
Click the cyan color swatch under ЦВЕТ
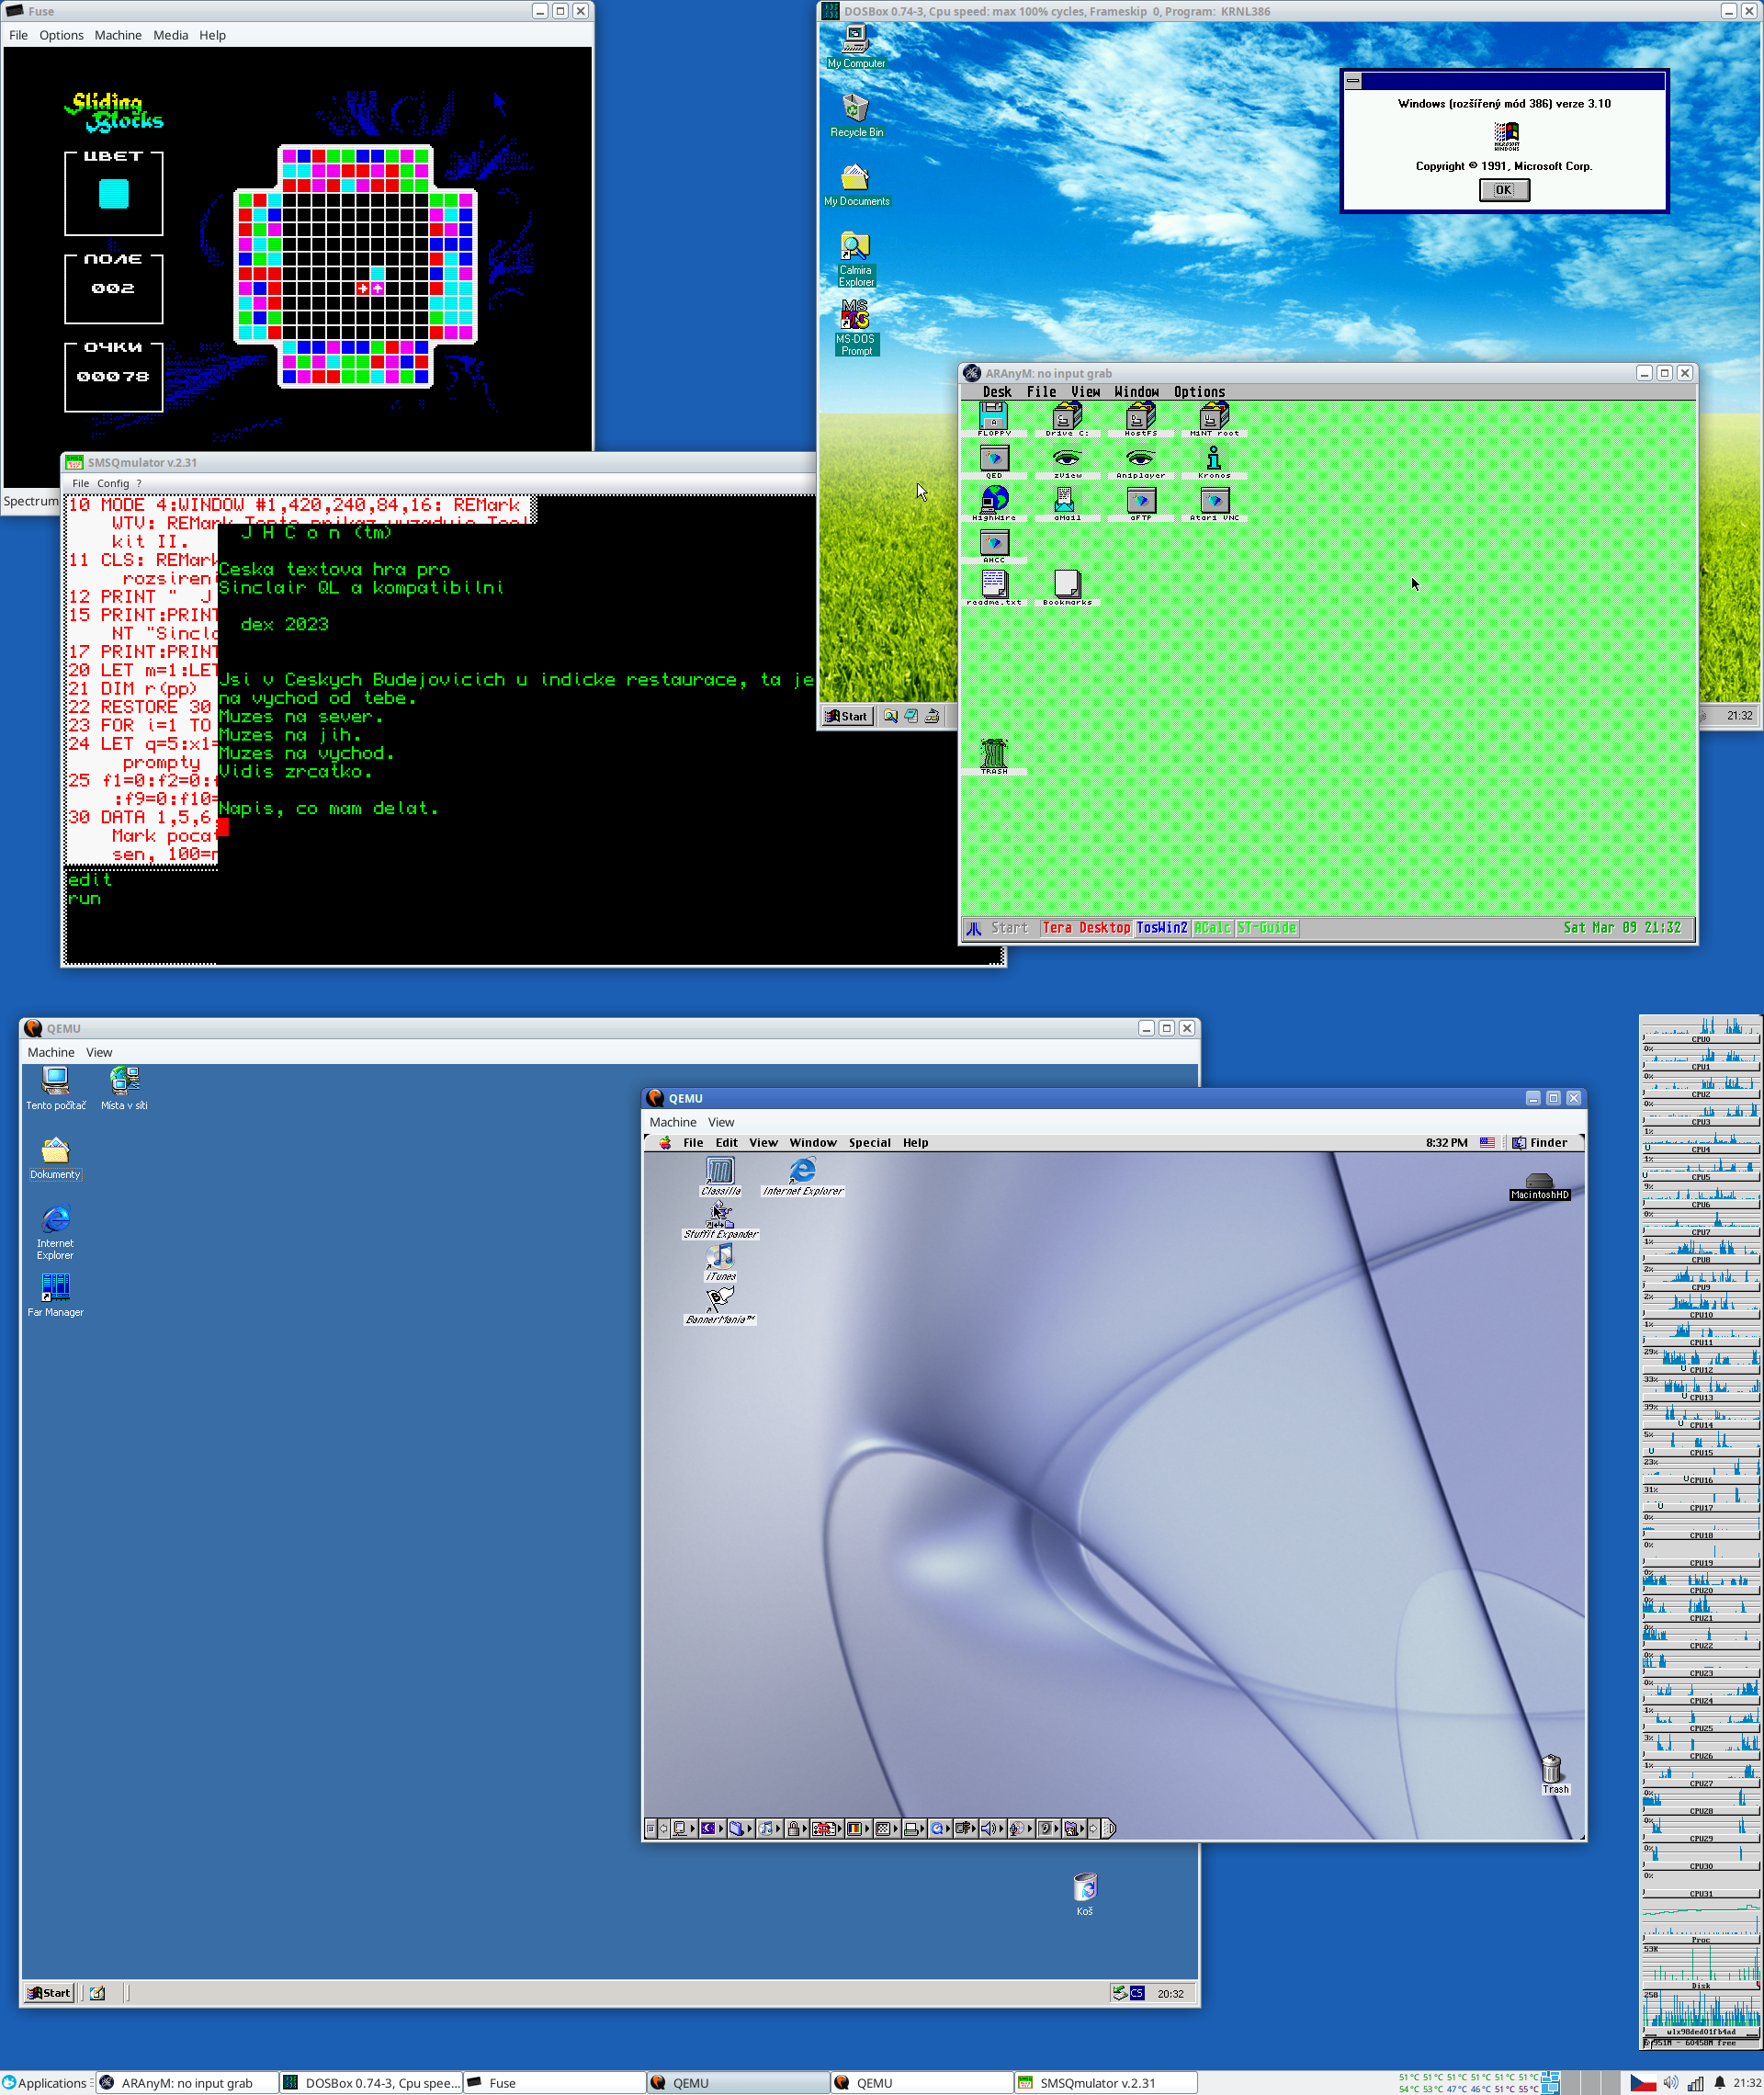click(113, 193)
